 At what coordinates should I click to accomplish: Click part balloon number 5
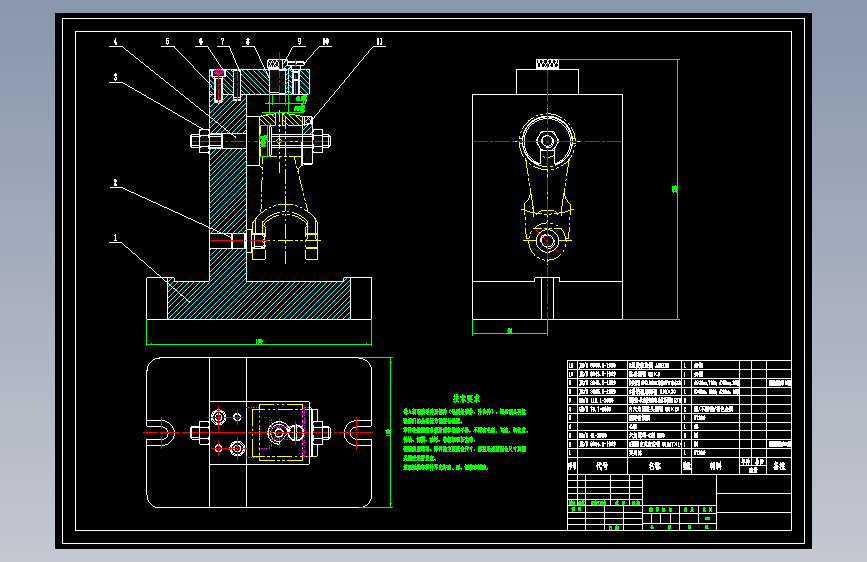coord(168,42)
